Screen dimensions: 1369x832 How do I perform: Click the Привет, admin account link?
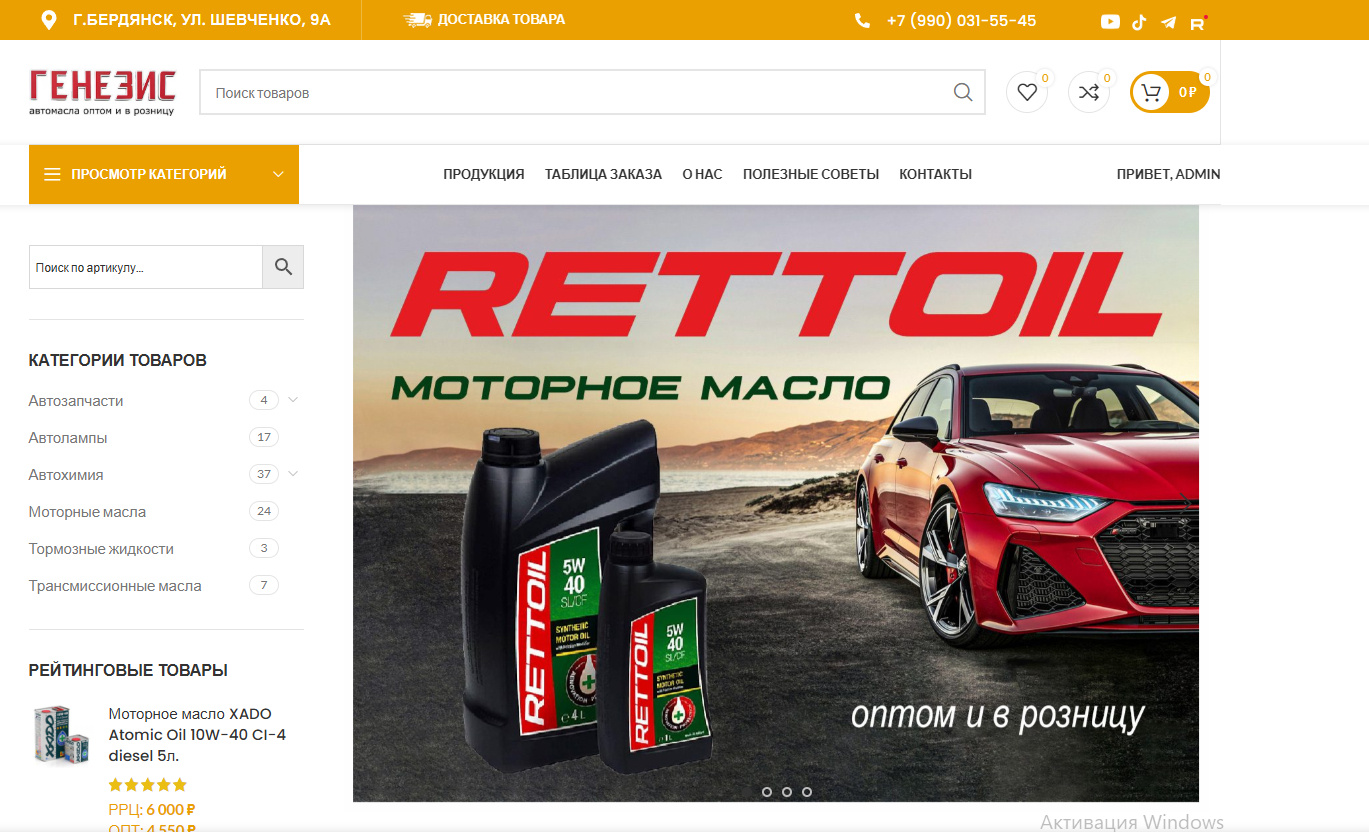coord(1168,174)
